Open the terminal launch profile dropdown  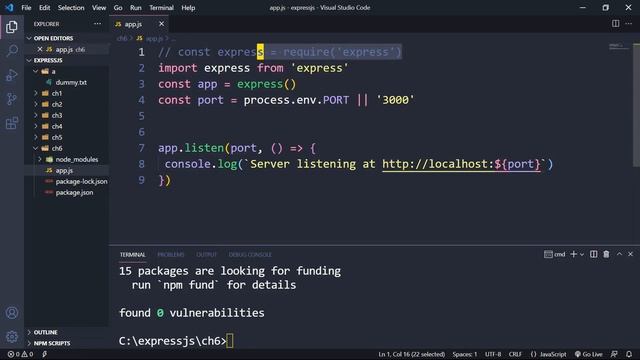582,254
